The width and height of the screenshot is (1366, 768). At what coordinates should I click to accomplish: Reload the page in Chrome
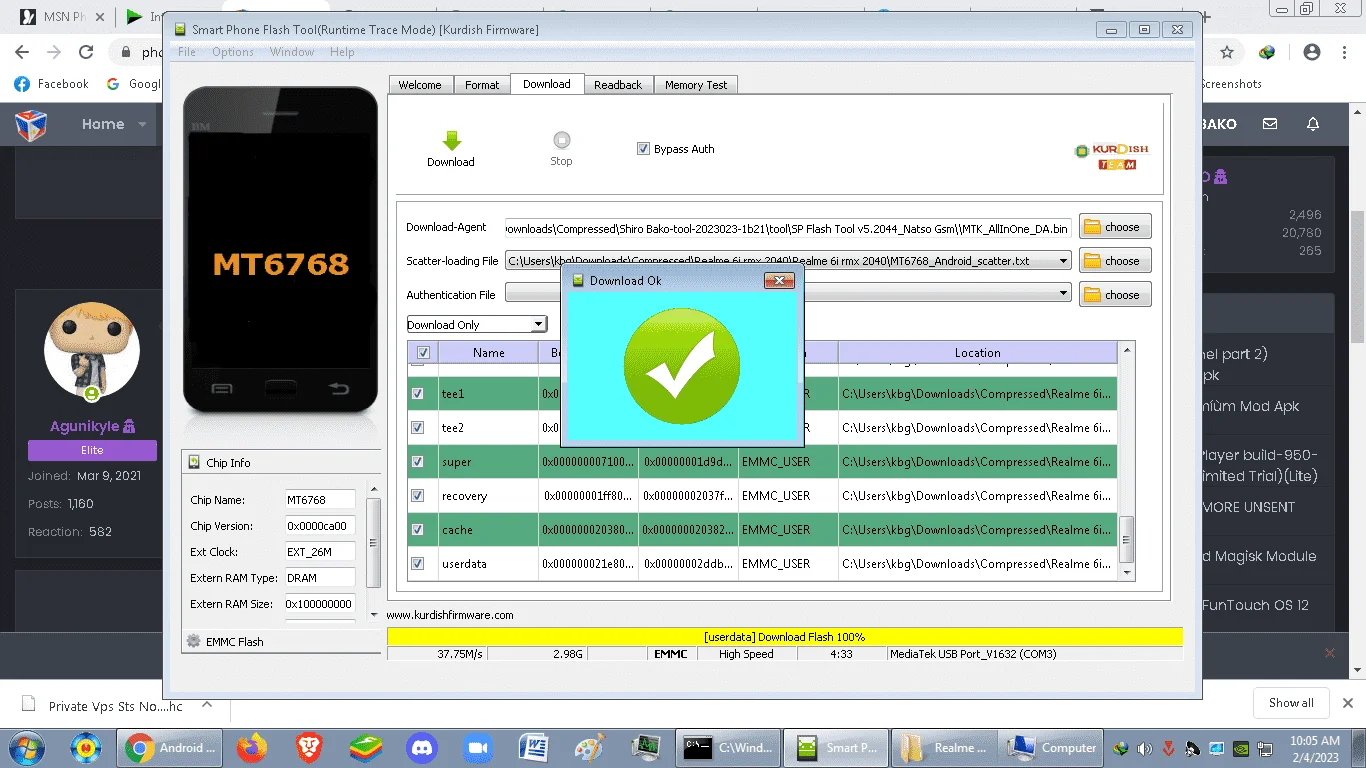[86, 52]
